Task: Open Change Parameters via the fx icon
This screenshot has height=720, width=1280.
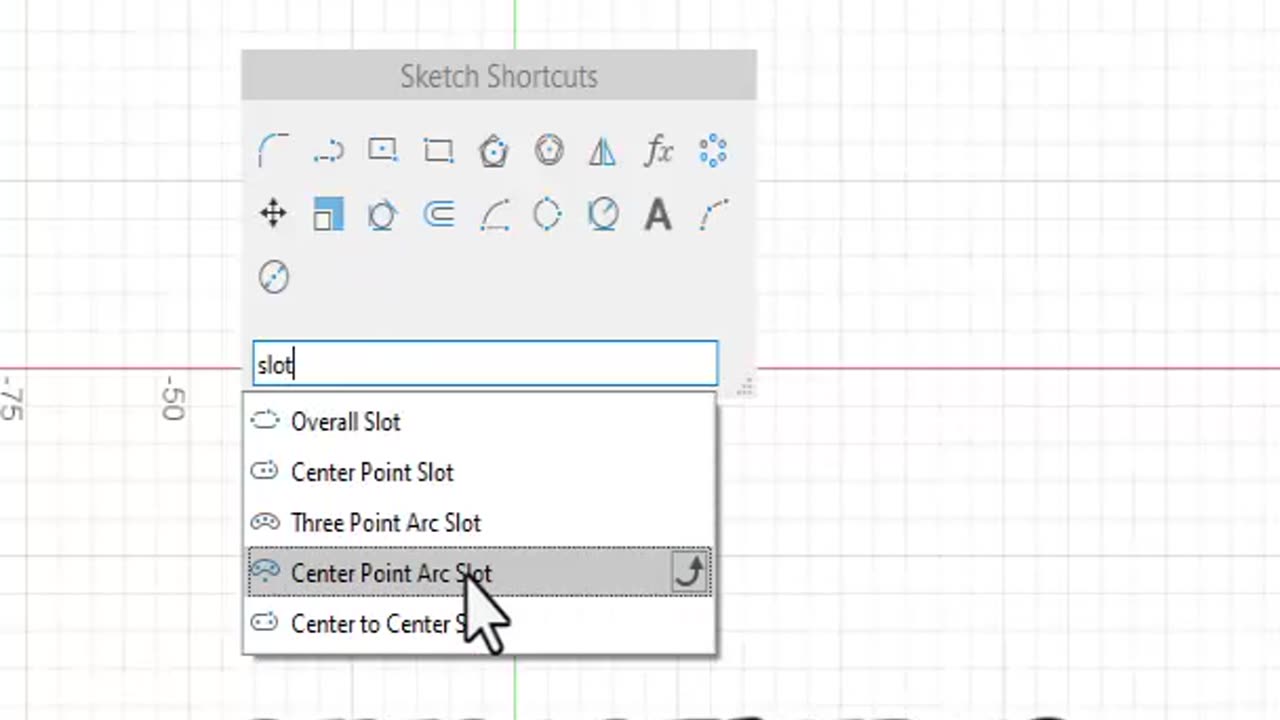Action: [658, 151]
